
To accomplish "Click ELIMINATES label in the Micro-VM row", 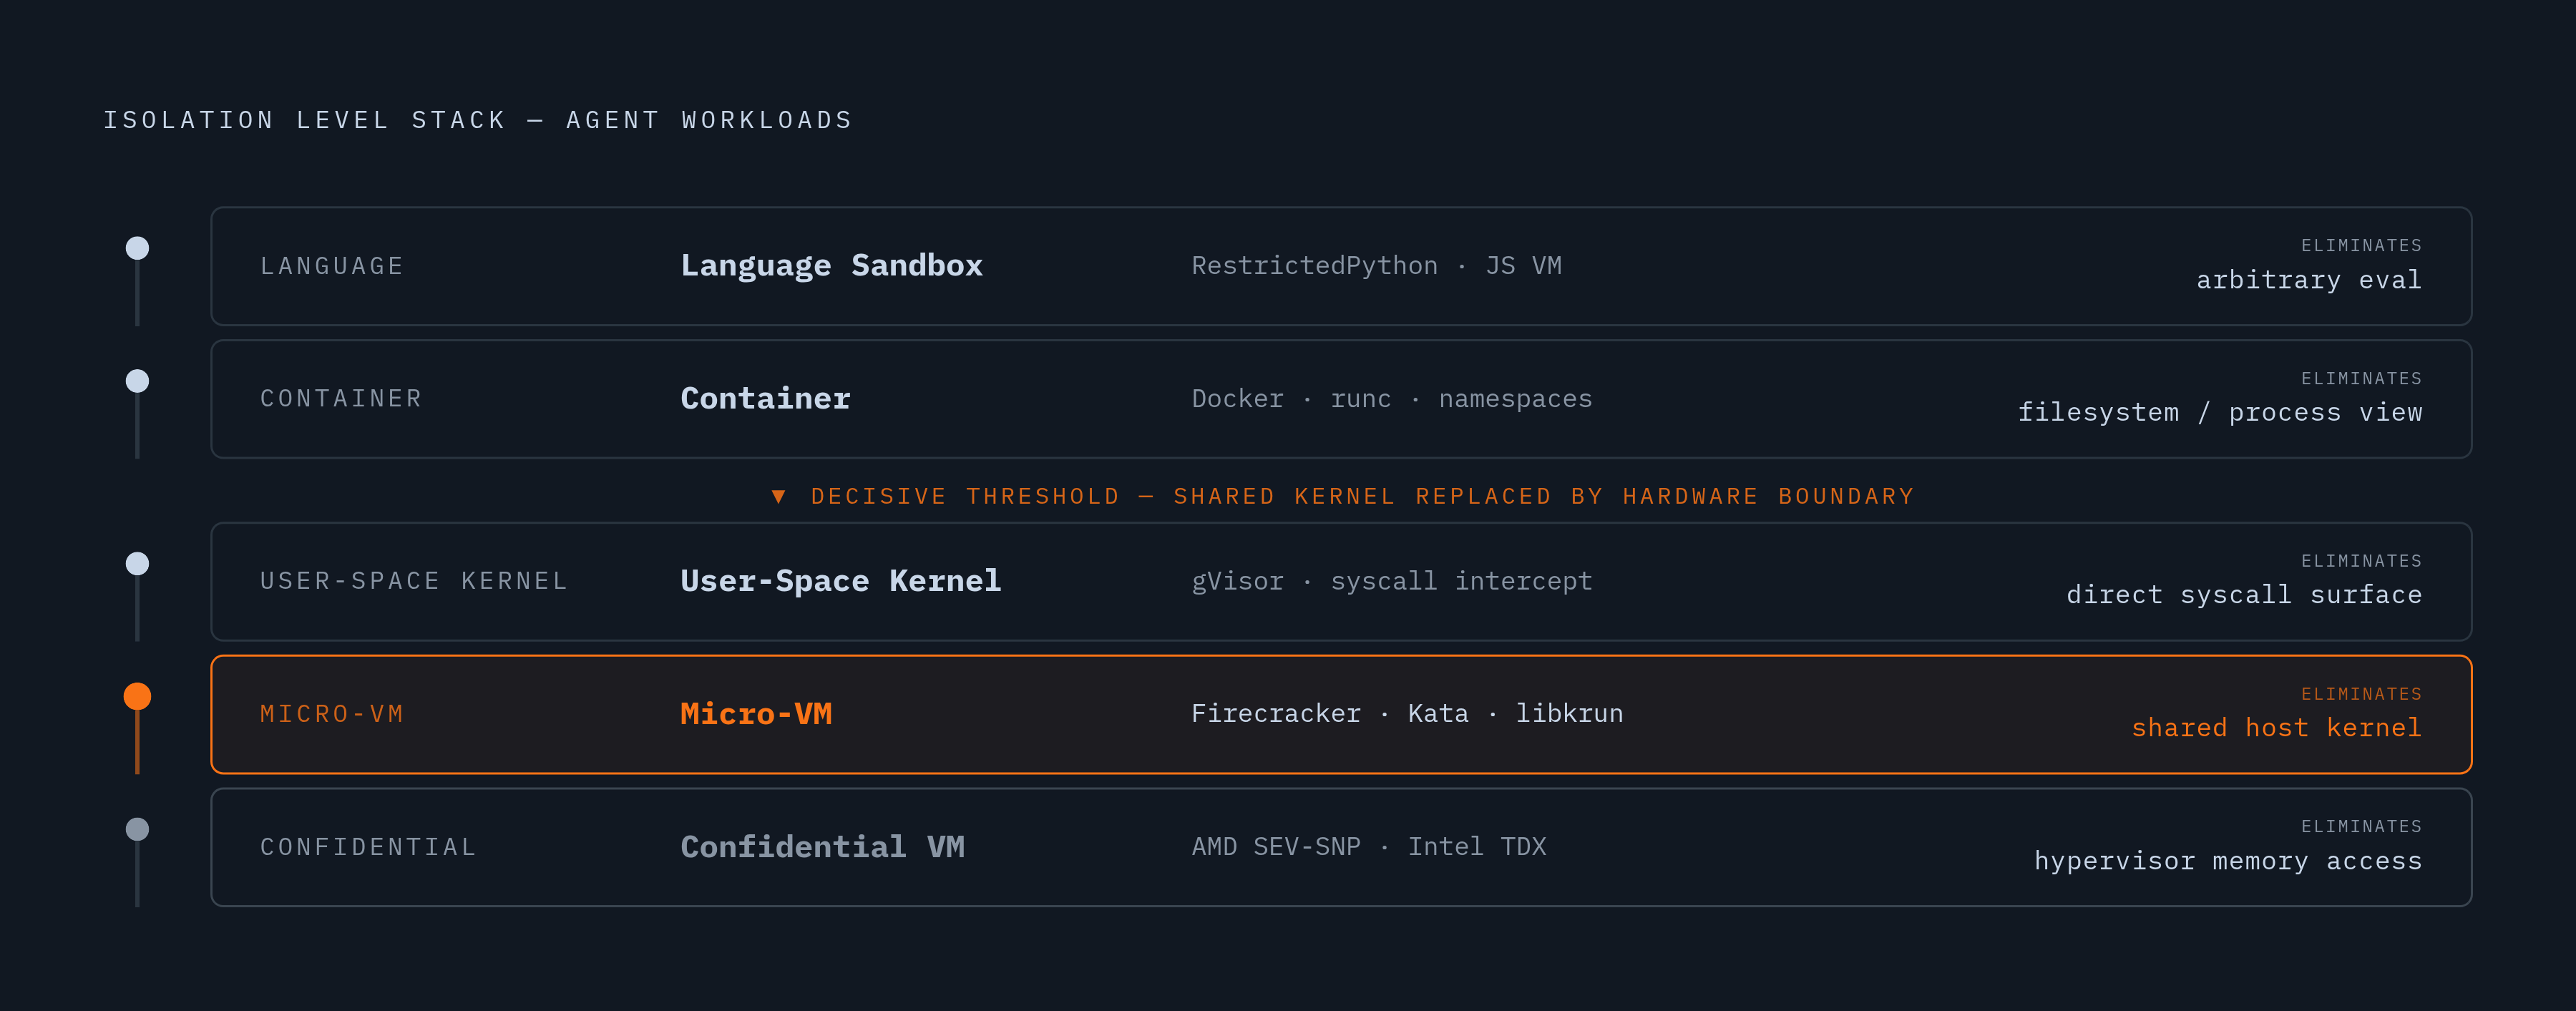I will [2361, 694].
